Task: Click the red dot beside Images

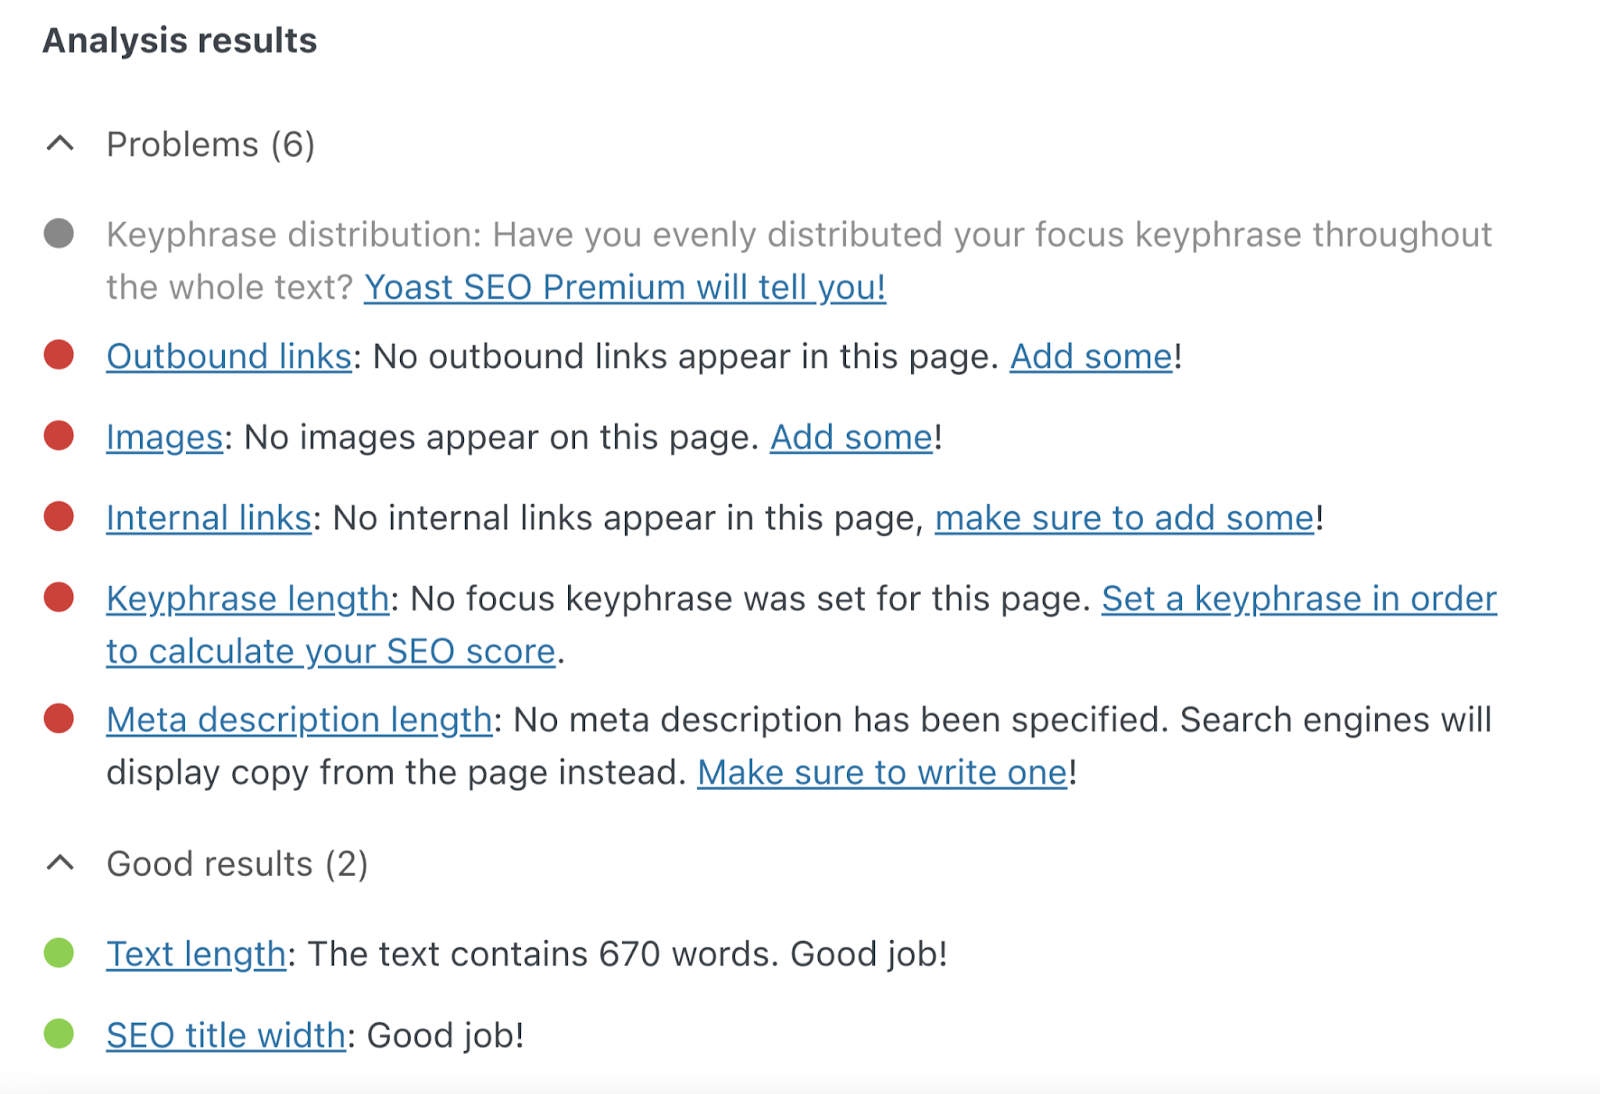Action: (59, 437)
